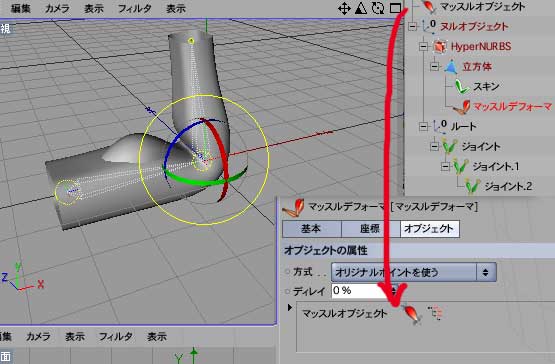
Task: Open カメラ menu in bottom viewport
Action: [38, 336]
